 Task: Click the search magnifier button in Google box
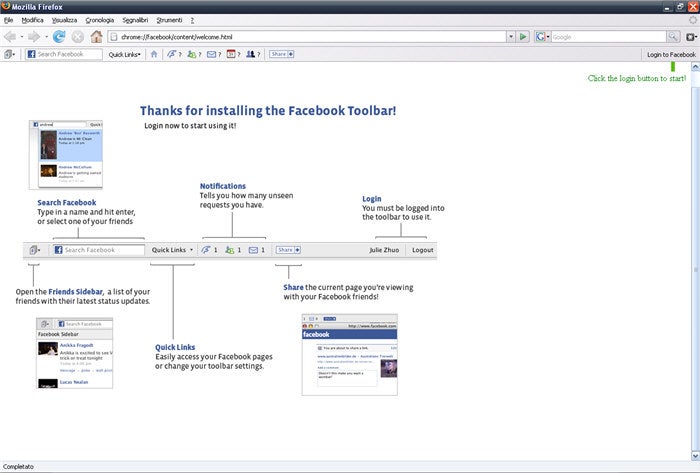673,37
